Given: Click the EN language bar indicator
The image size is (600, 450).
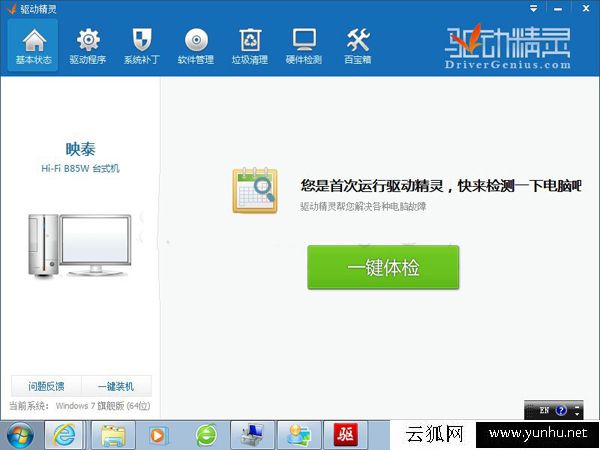Looking at the screenshot, I should click(x=544, y=410).
